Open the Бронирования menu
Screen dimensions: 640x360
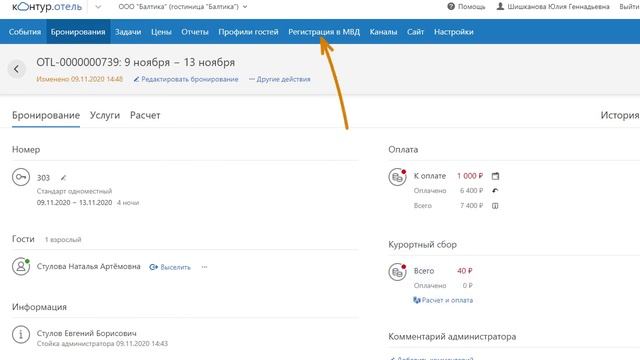pos(78,32)
